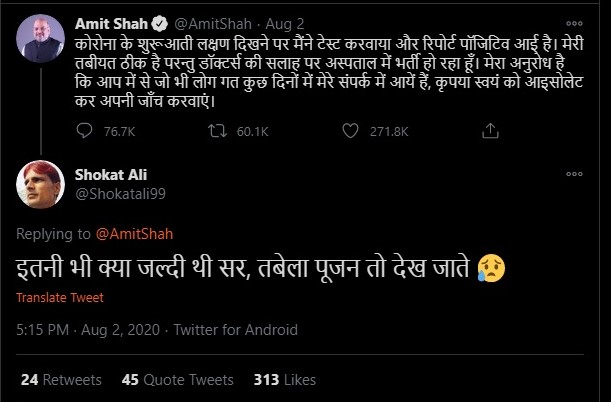The height and width of the screenshot is (402, 611).
Task: Click Translate Tweet
Action: [x=61, y=298]
